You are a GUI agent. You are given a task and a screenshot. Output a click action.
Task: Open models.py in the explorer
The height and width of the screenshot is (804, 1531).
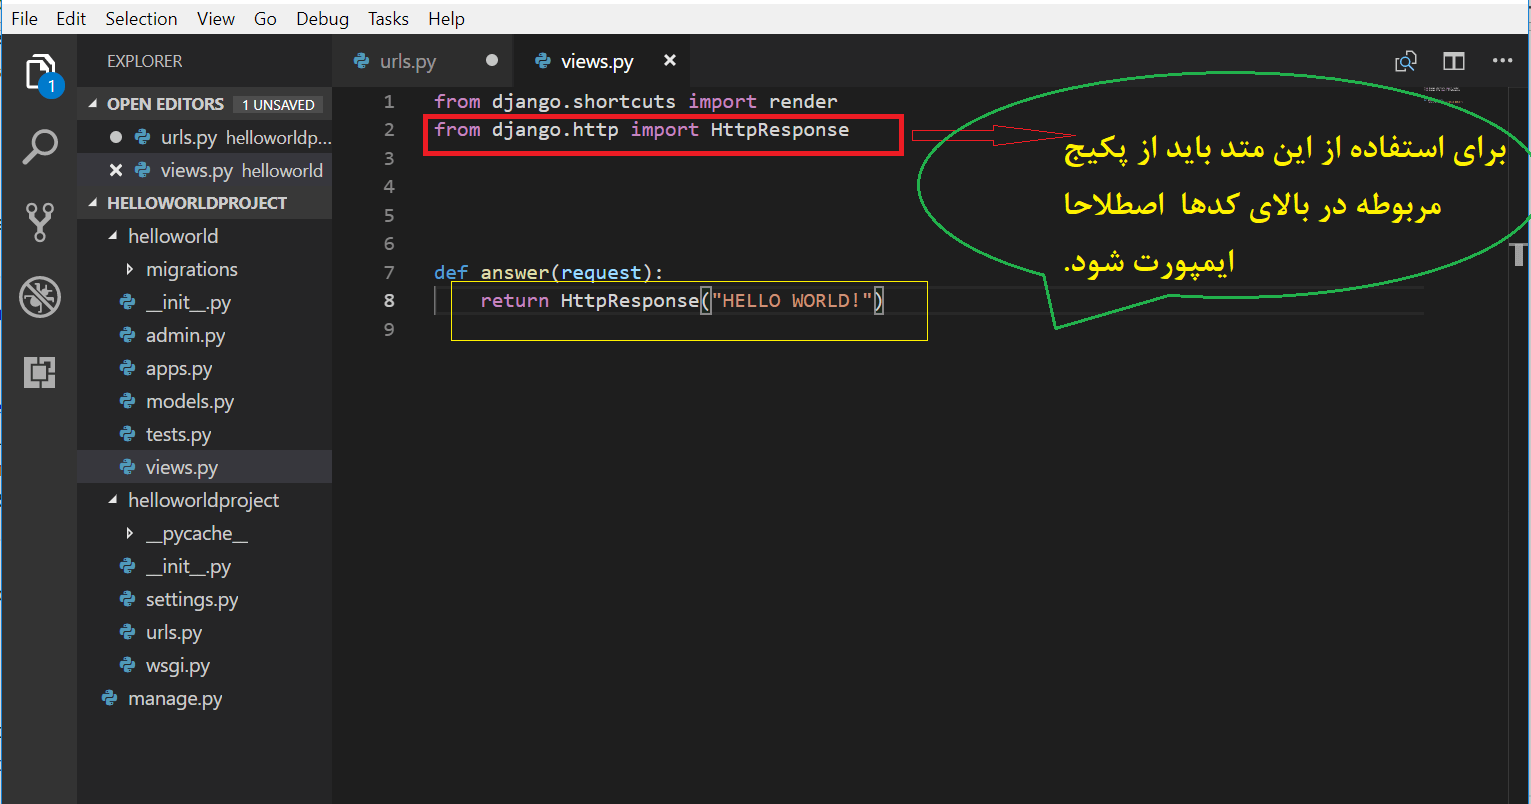click(204, 402)
